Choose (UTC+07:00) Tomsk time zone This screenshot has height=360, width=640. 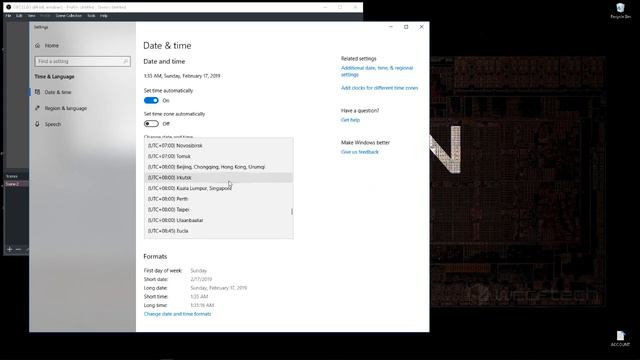[218, 156]
